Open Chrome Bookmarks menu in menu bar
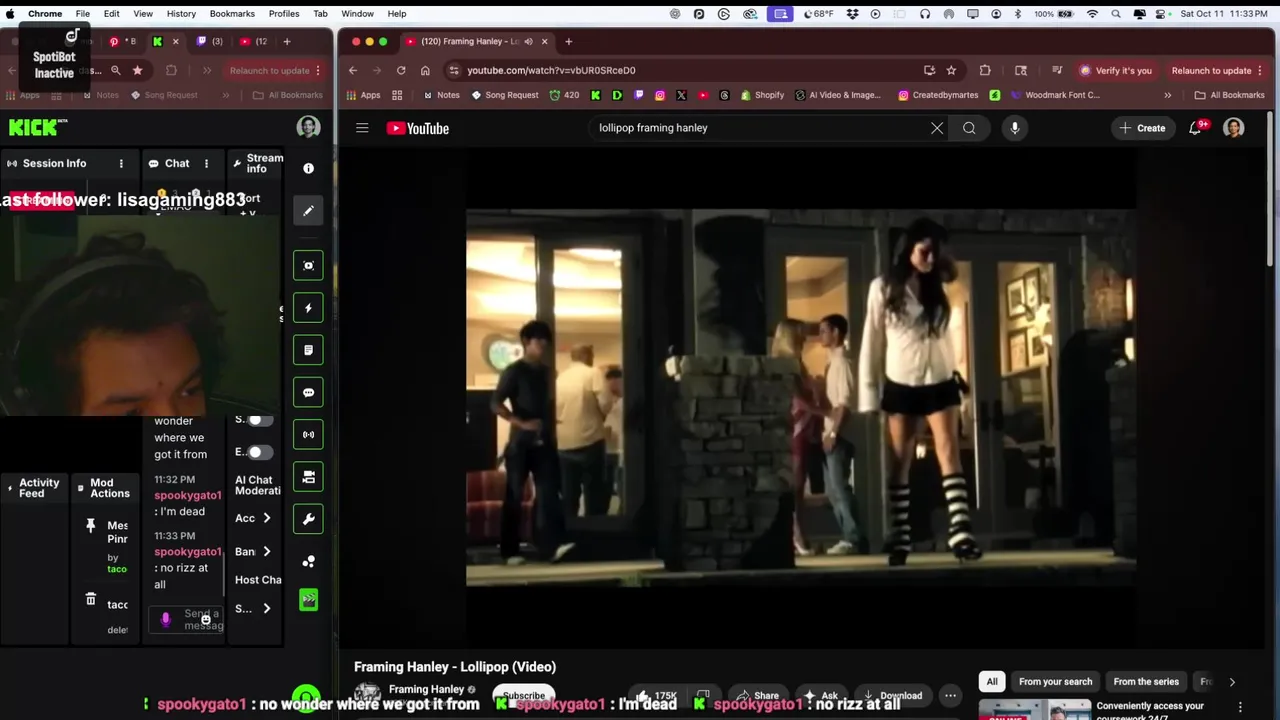 pos(232,14)
